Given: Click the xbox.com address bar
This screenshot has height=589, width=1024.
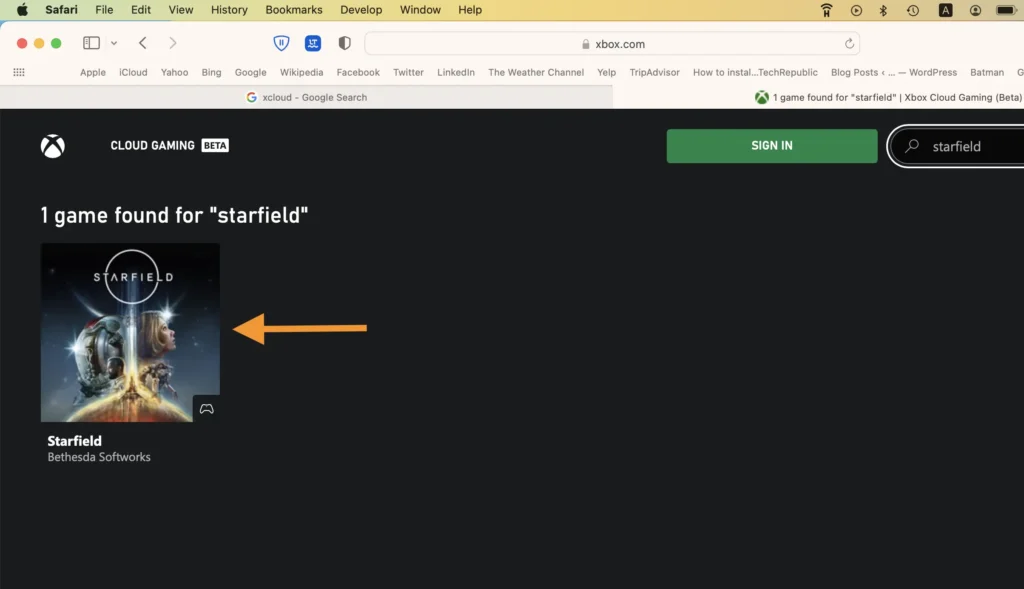Looking at the screenshot, I should [x=612, y=44].
